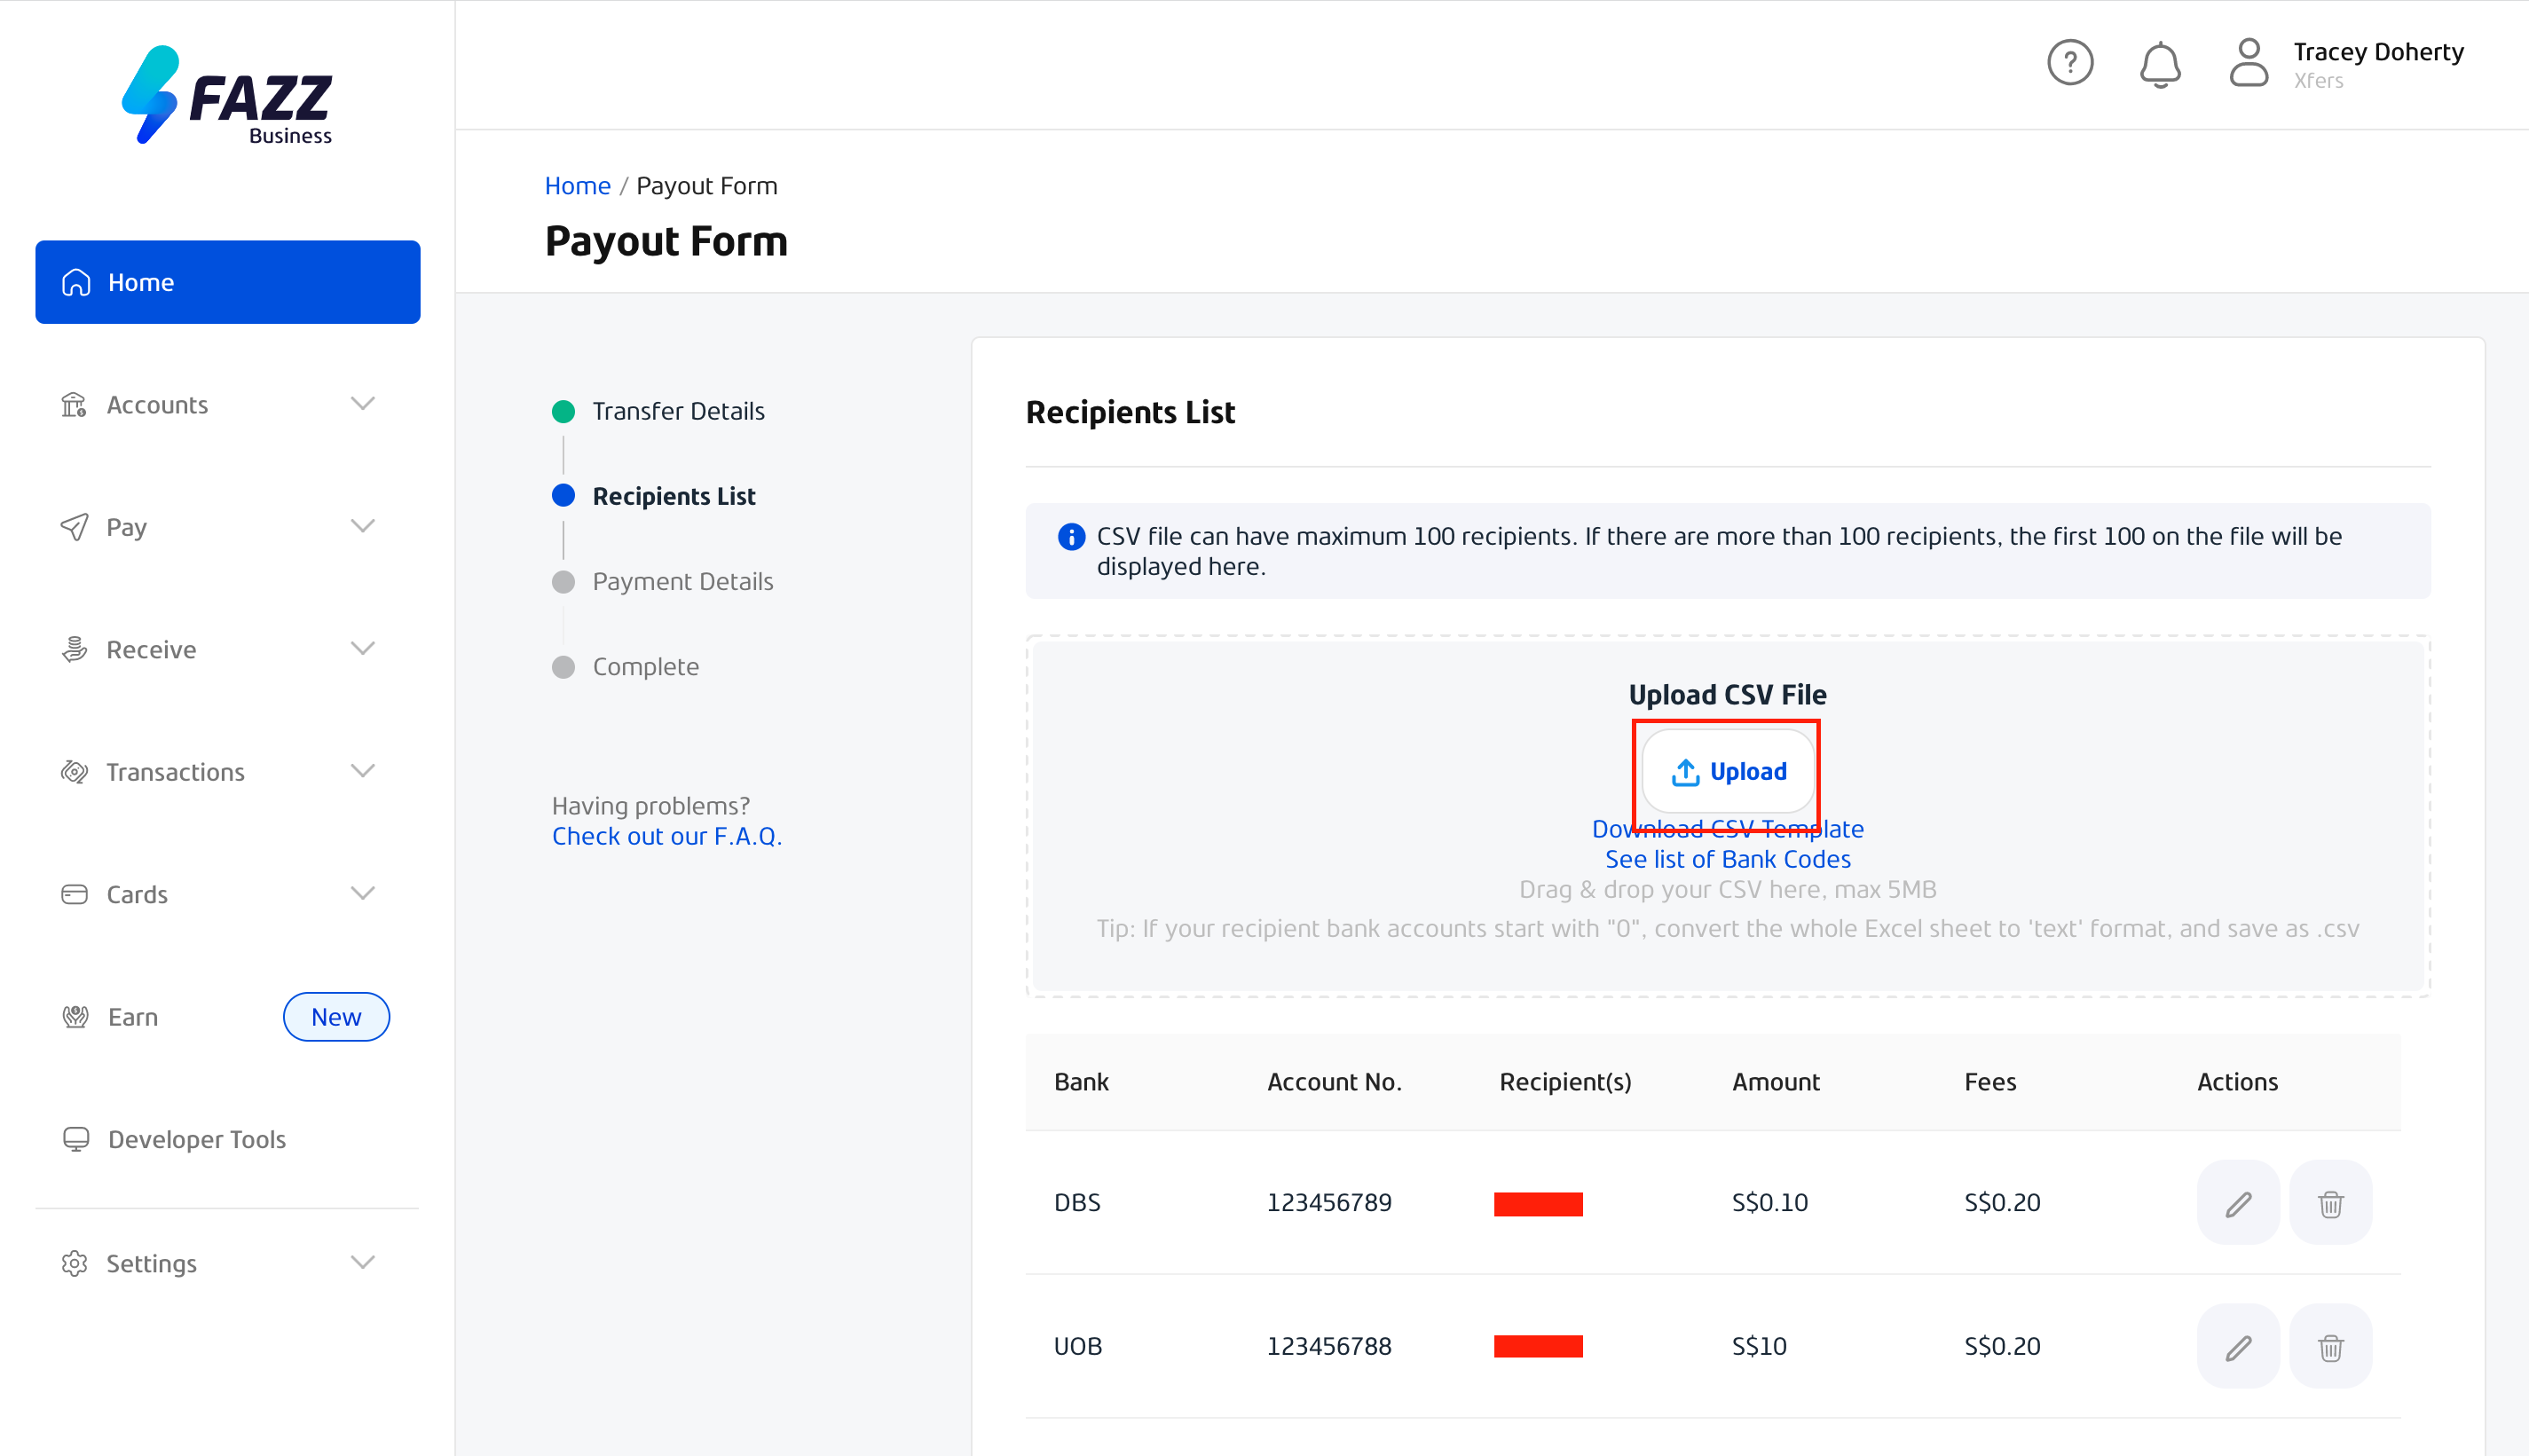Click the Account No. column header
Screen dimensions: 2529x1456
click(x=1334, y=1082)
